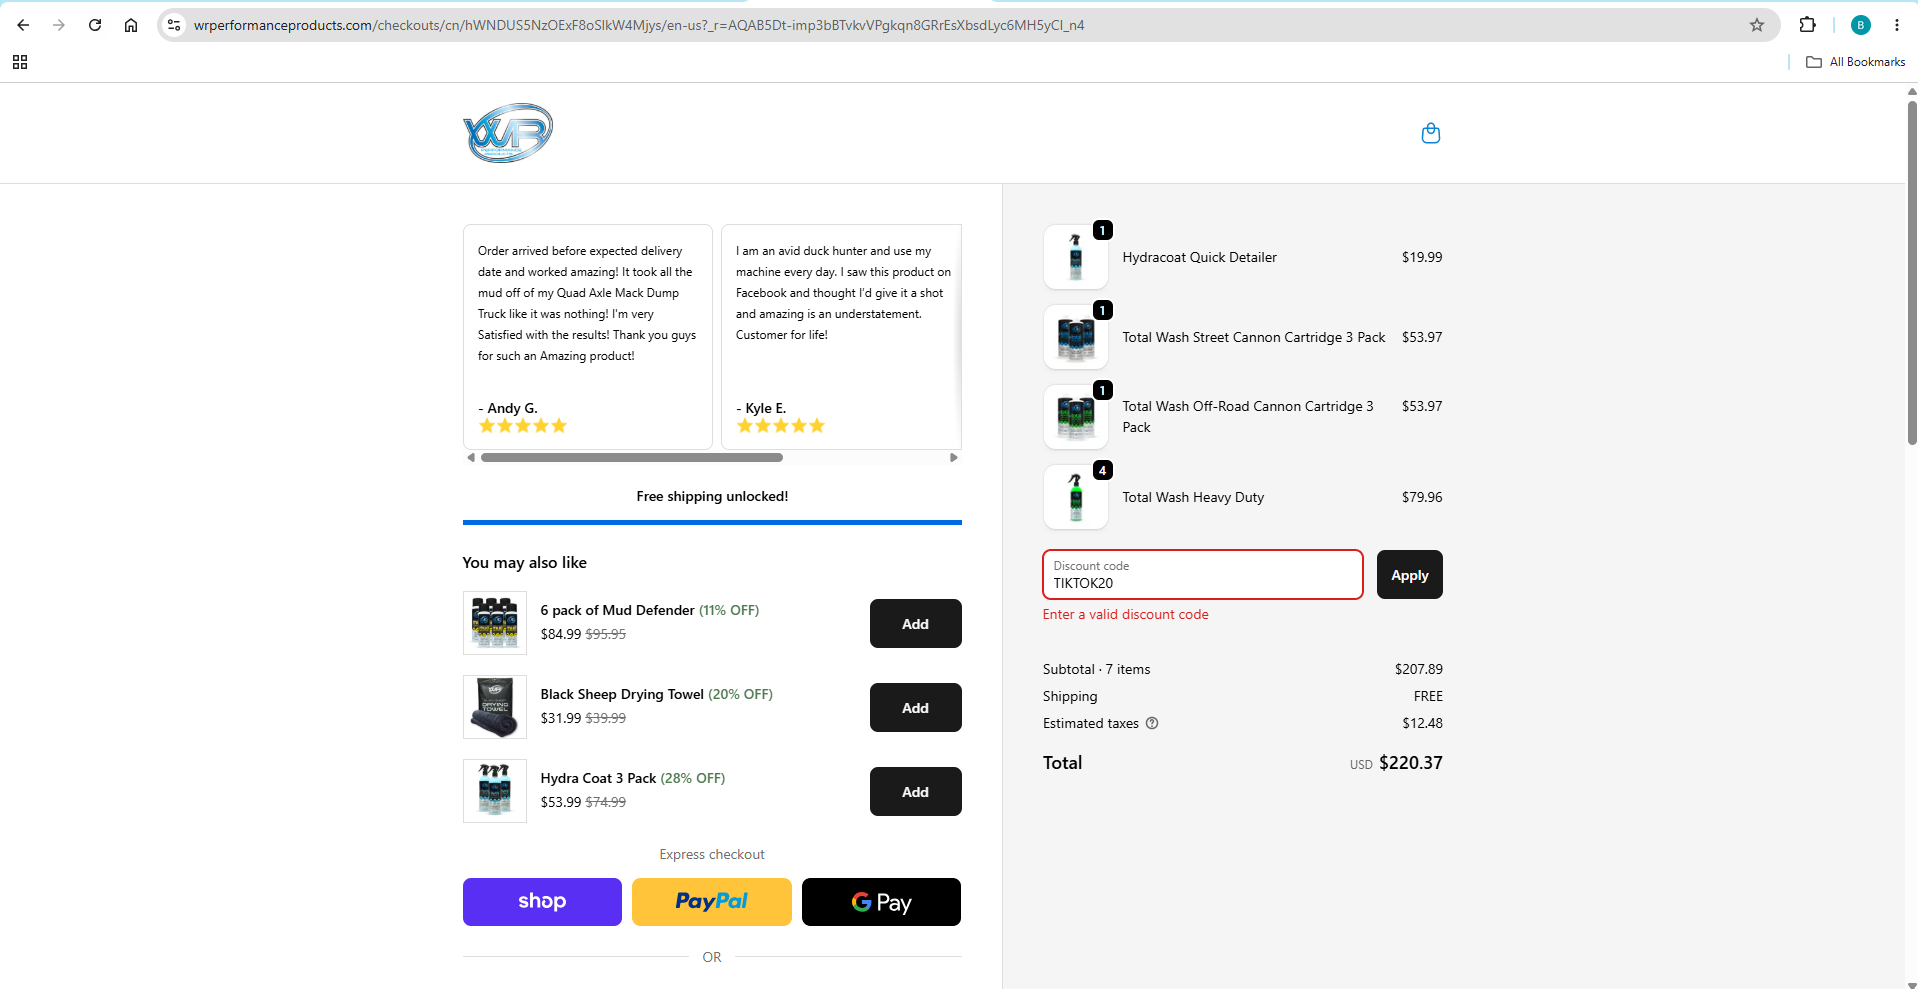Bookmark this page with the star icon
The height and width of the screenshot is (989, 1918).
(1757, 25)
